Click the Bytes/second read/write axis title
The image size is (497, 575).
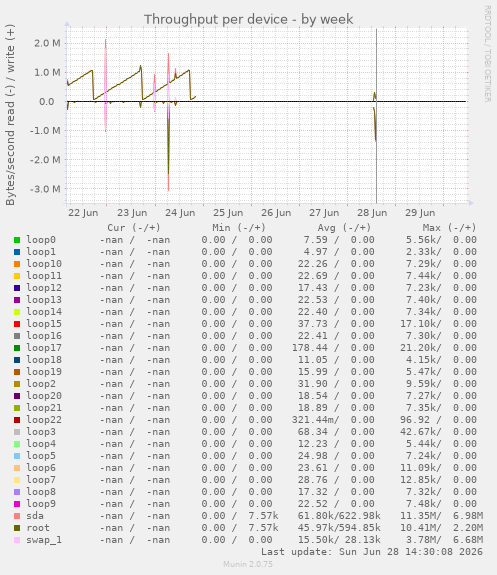tap(10, 115)
